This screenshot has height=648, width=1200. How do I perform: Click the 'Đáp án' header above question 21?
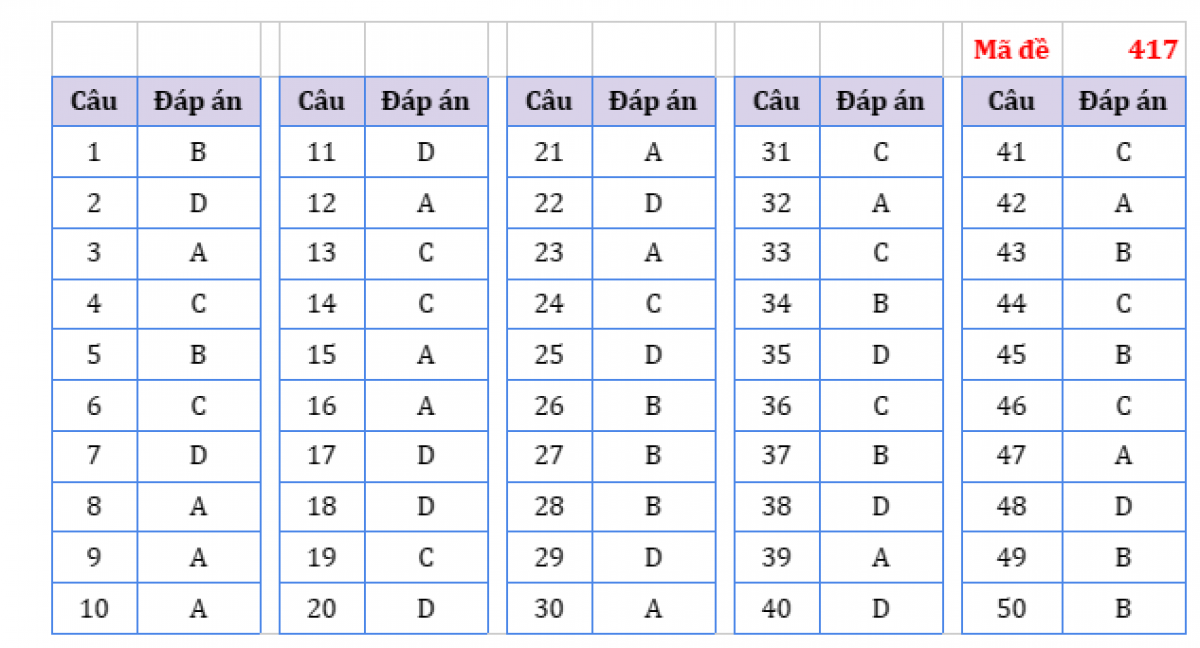point(654,101)
